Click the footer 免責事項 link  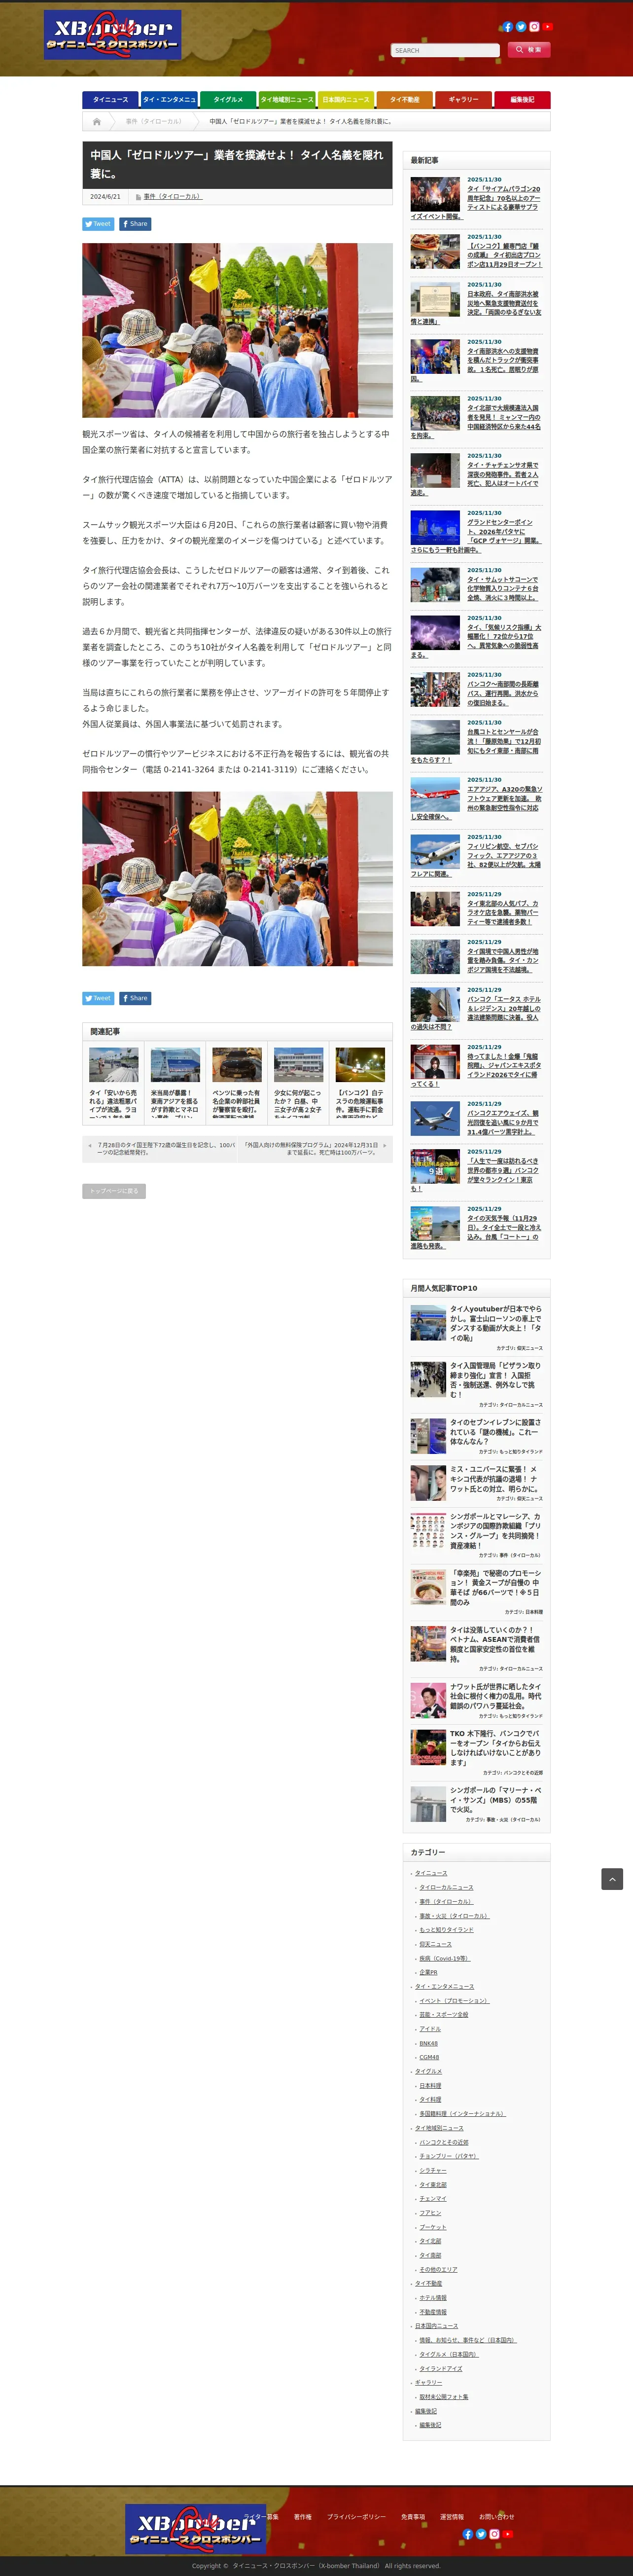tap(413, 2516)
